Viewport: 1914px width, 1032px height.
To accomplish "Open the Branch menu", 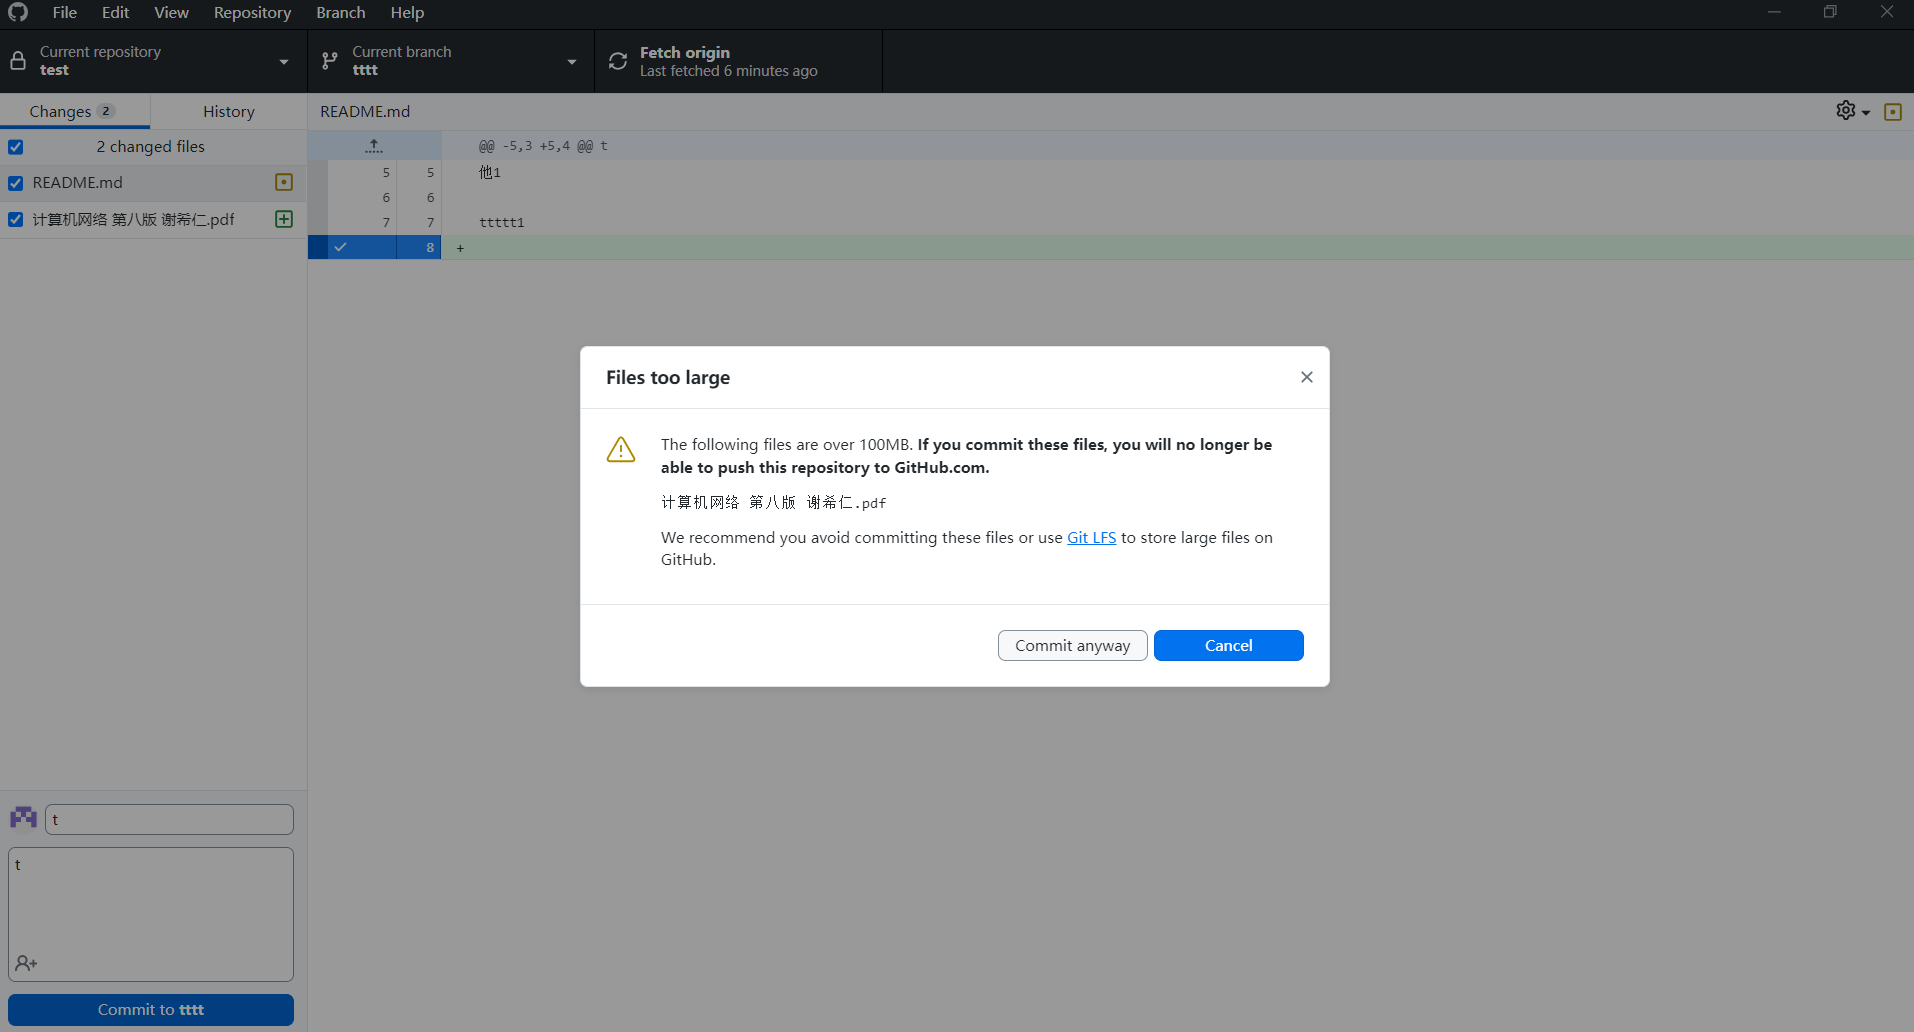I will pyautogui.click(x=341, y=12).
